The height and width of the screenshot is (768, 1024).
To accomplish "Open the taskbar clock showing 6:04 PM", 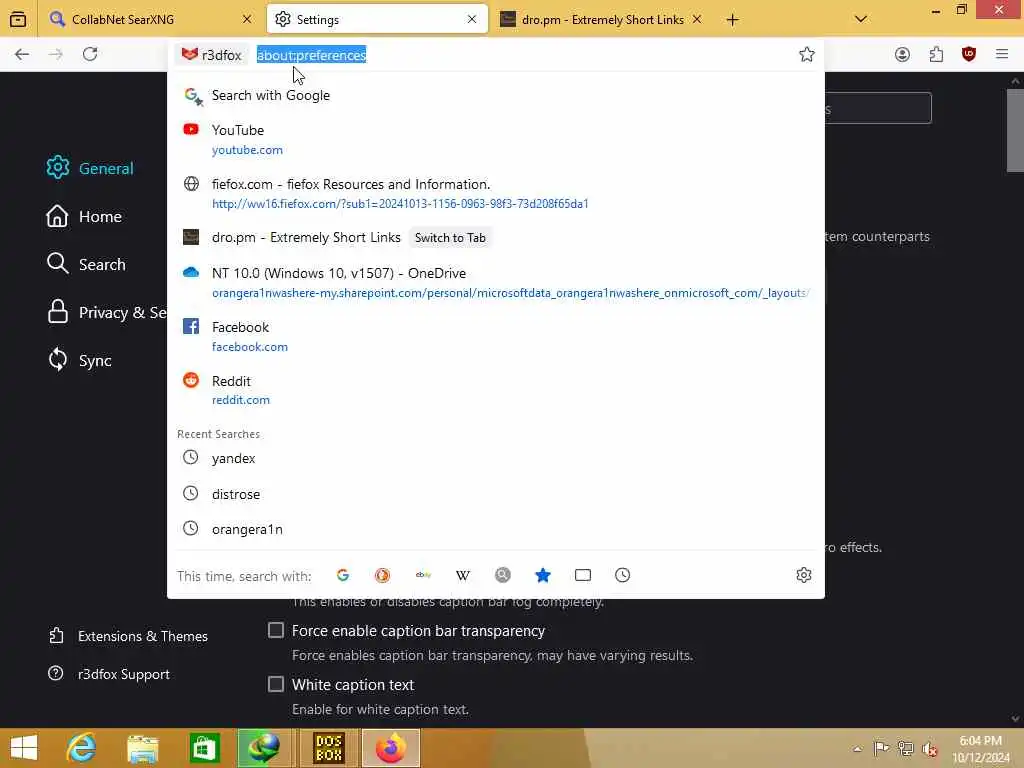I will pyautogui.click(x=980, y=749).
